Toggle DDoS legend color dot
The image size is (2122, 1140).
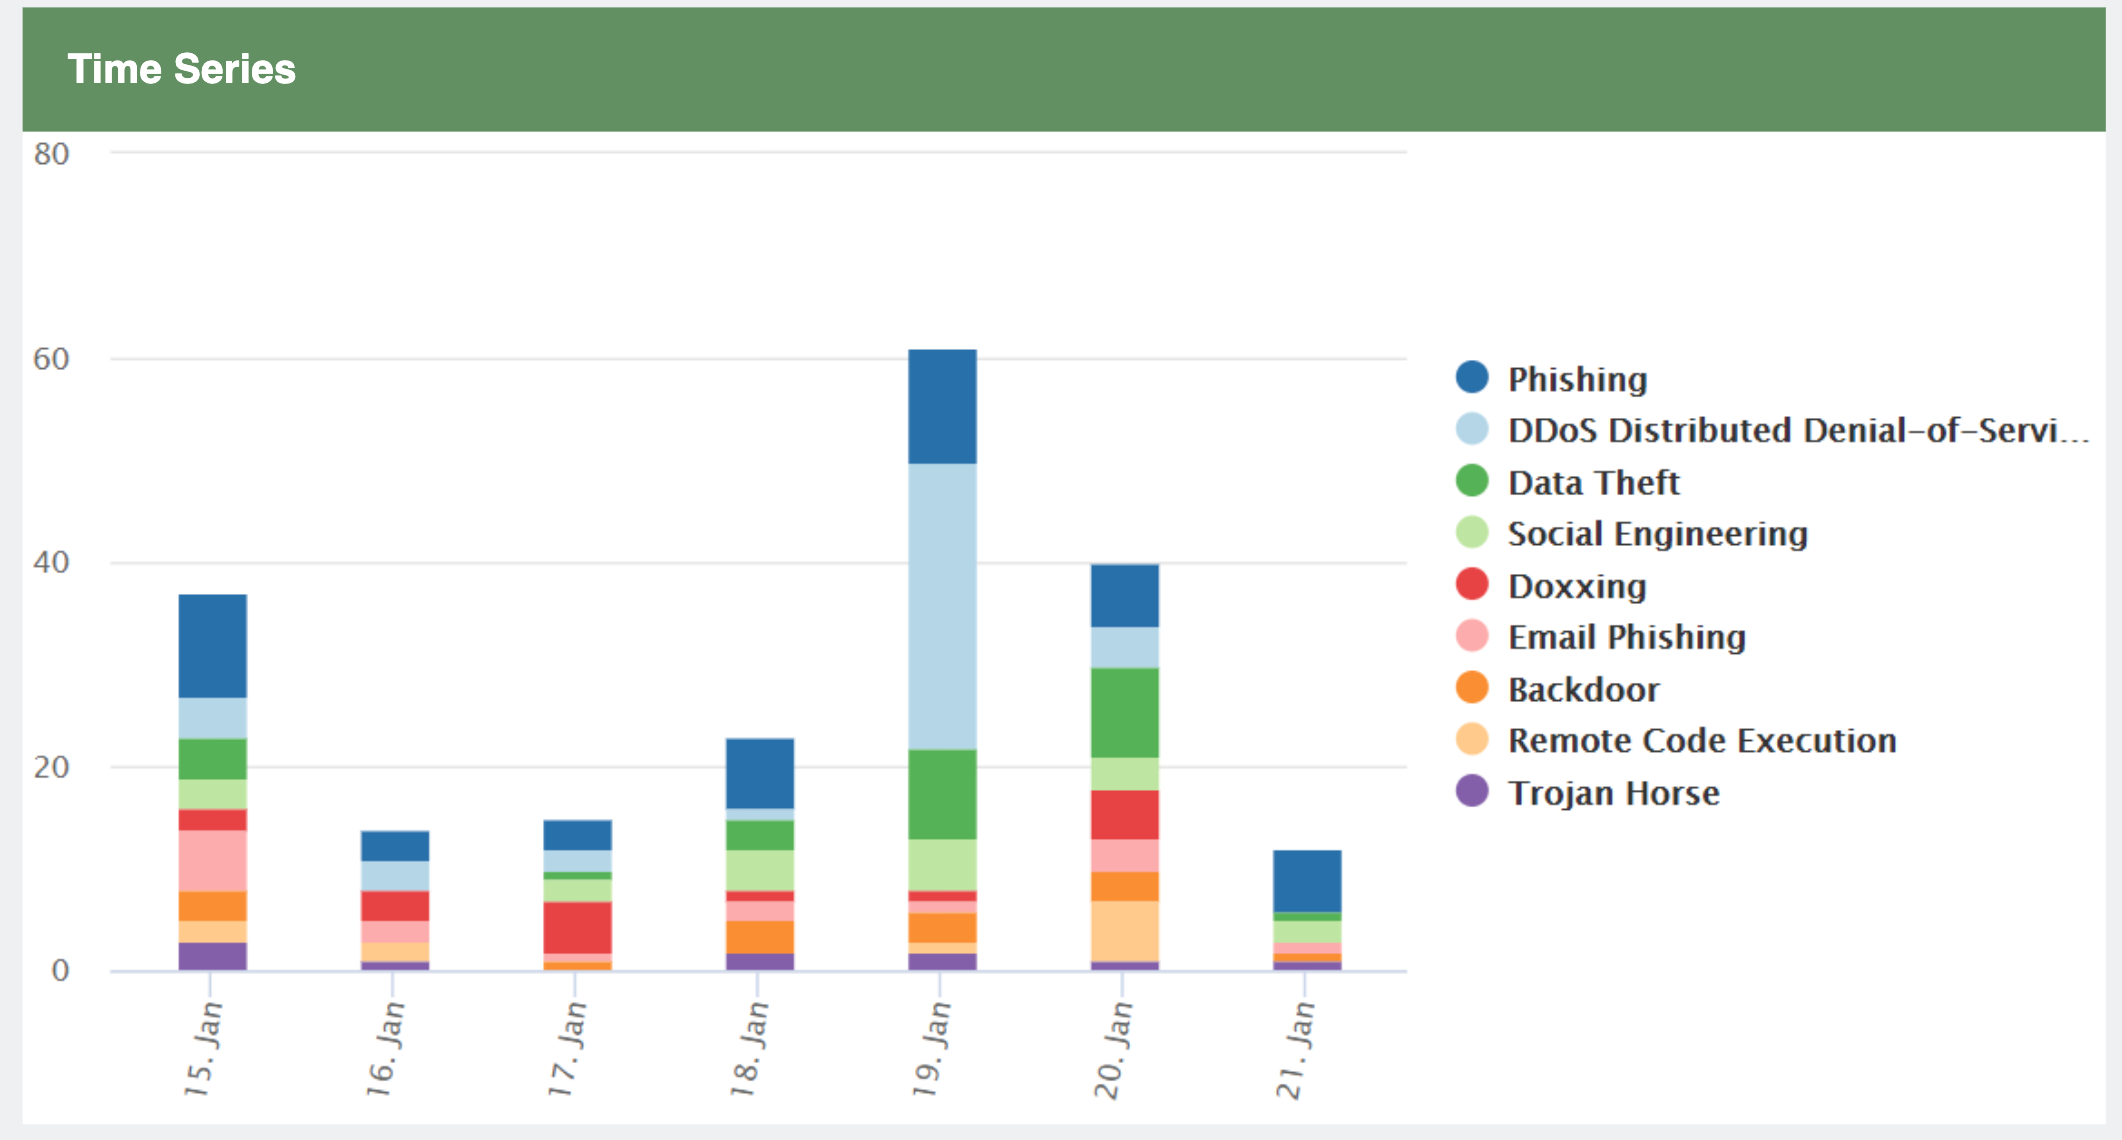click(x=1472, y=429)
